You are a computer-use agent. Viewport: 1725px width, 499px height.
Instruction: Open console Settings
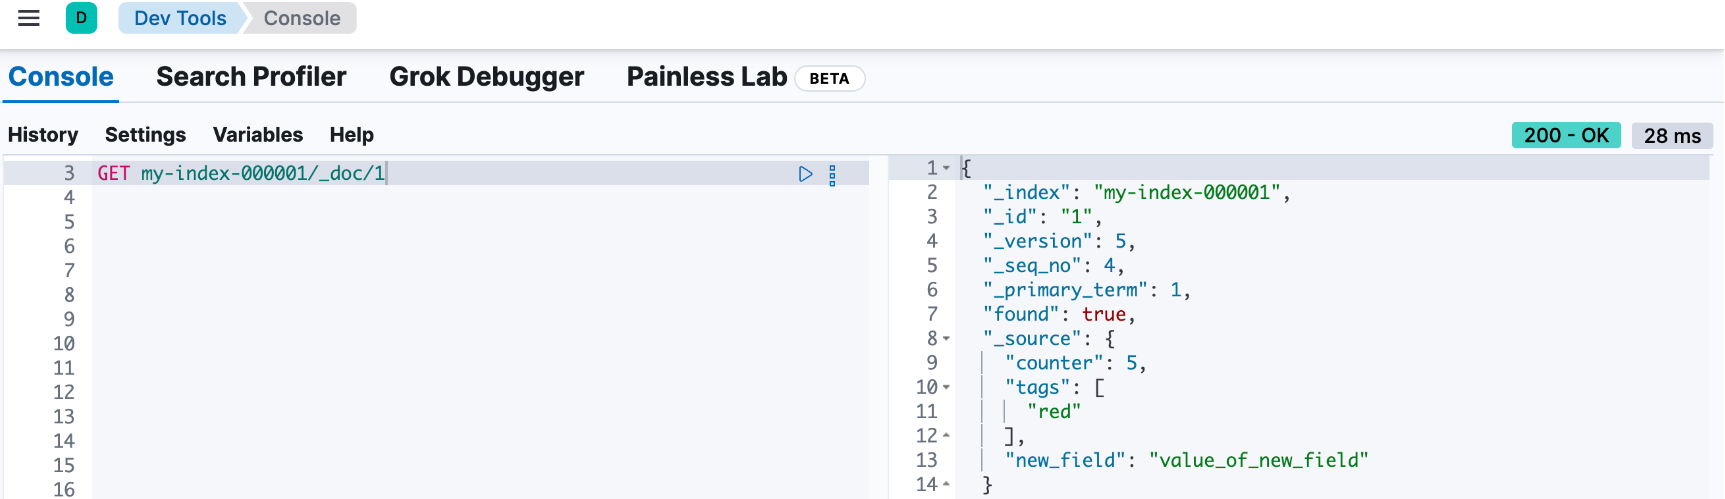tap(145, 135)
